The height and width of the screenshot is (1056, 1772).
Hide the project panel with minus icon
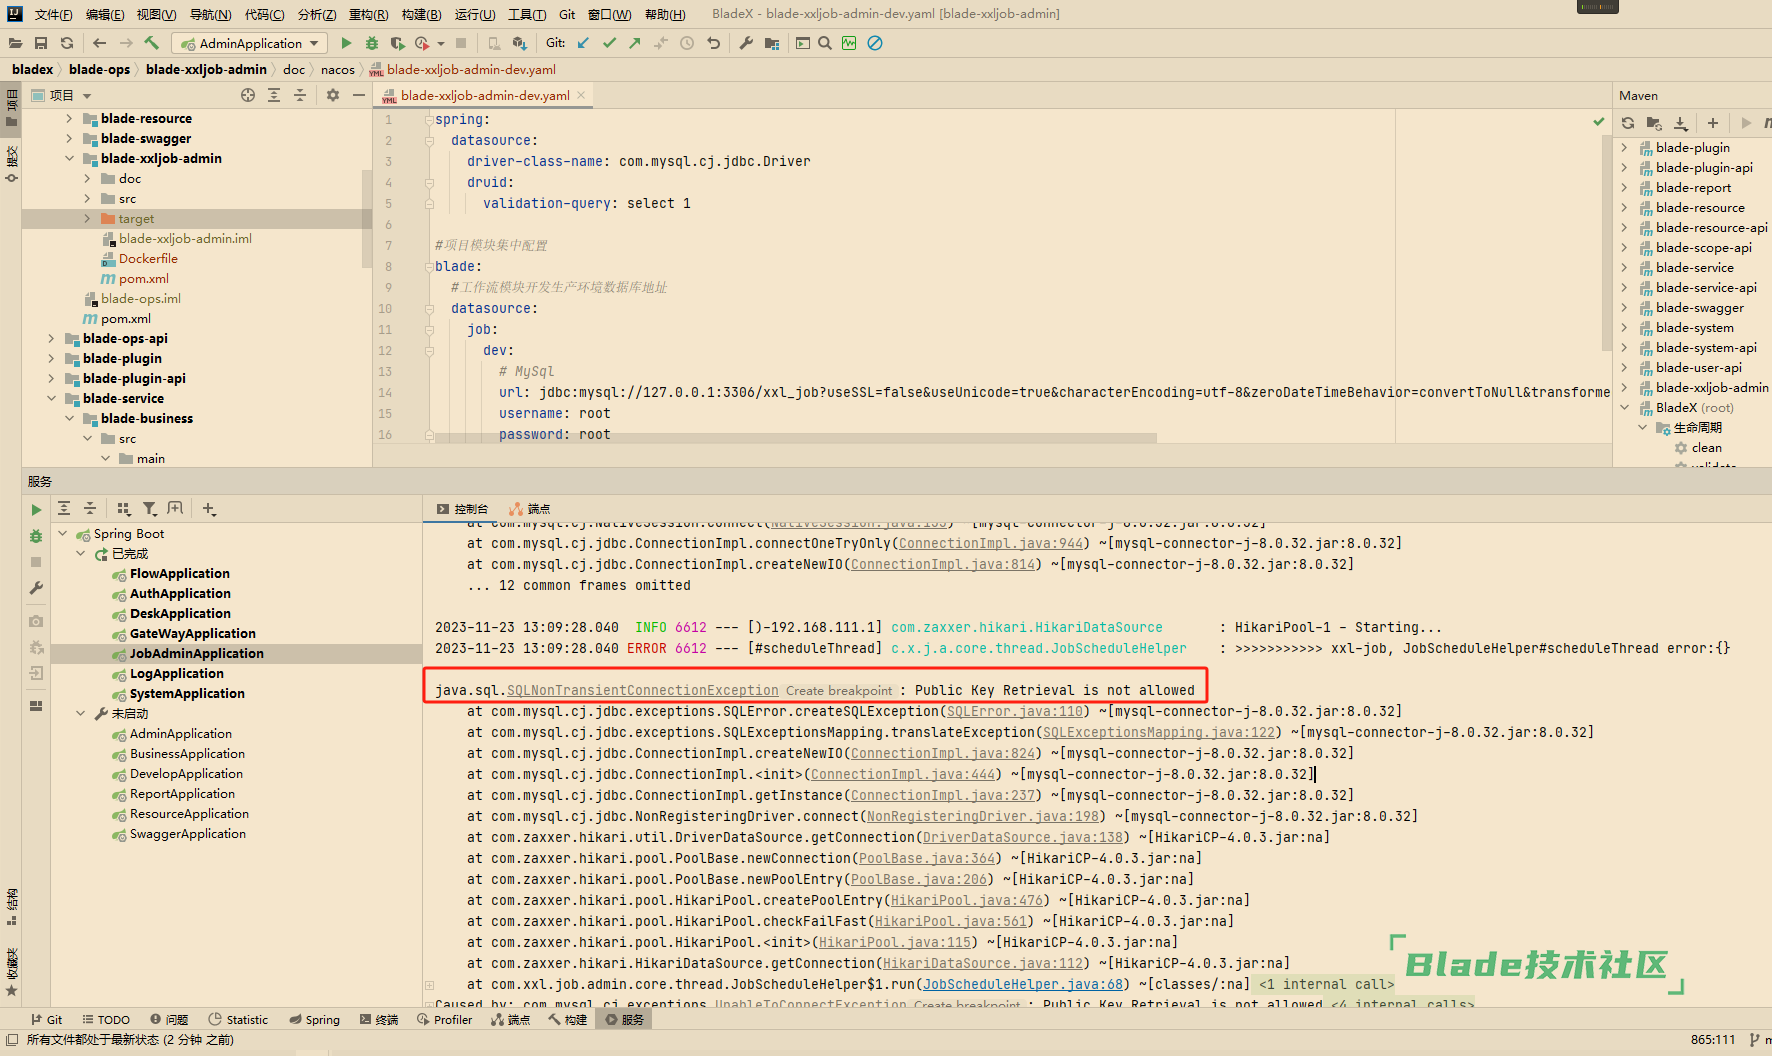click(359, 95)
